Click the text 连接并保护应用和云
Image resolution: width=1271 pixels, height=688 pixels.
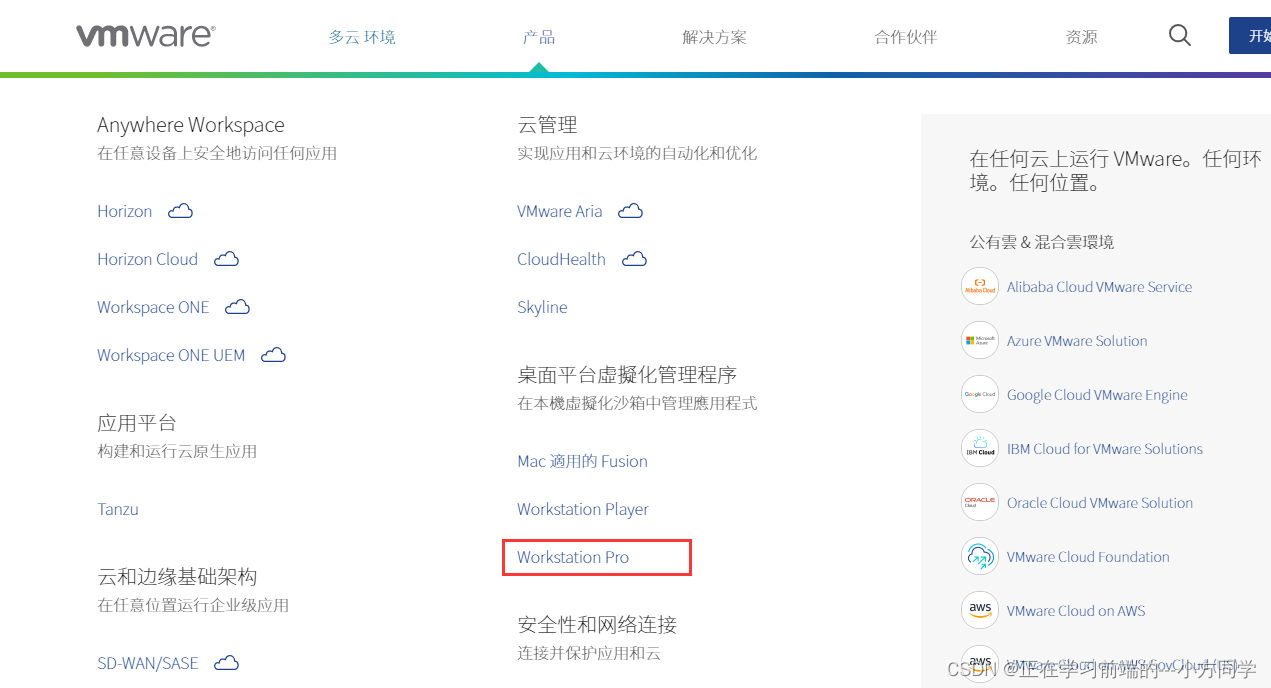589,653
